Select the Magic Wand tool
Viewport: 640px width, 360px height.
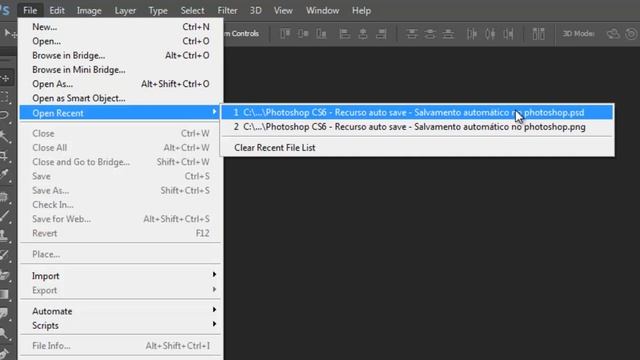4,136
